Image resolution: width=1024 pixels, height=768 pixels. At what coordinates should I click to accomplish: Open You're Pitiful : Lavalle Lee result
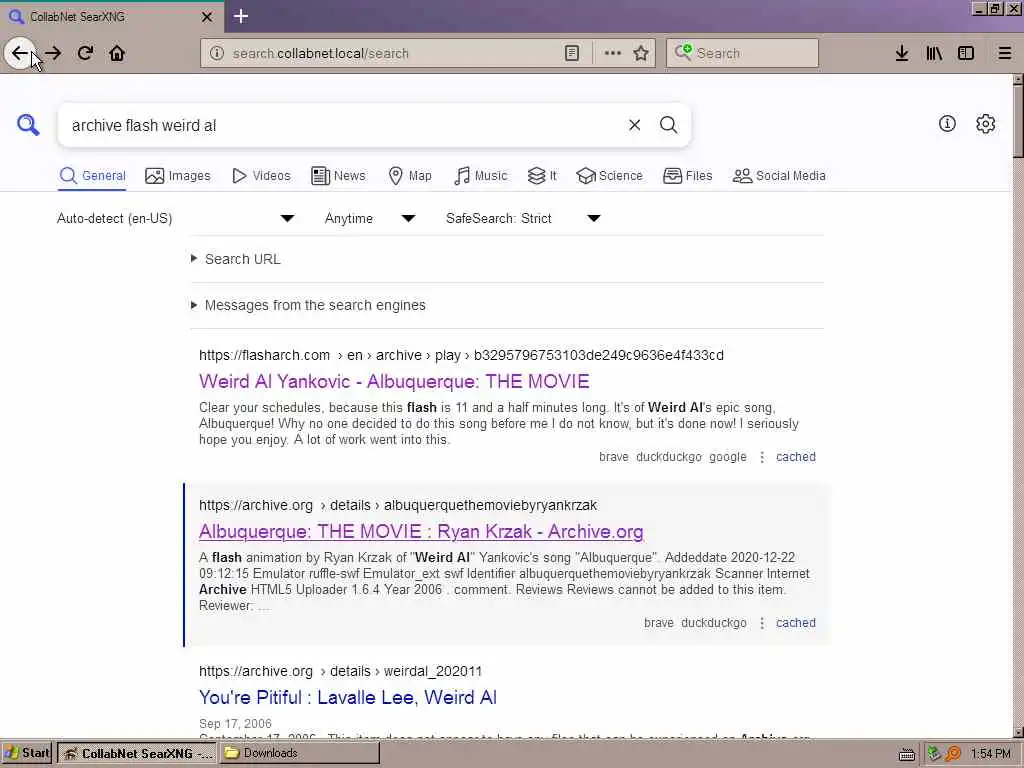[348, 697]
